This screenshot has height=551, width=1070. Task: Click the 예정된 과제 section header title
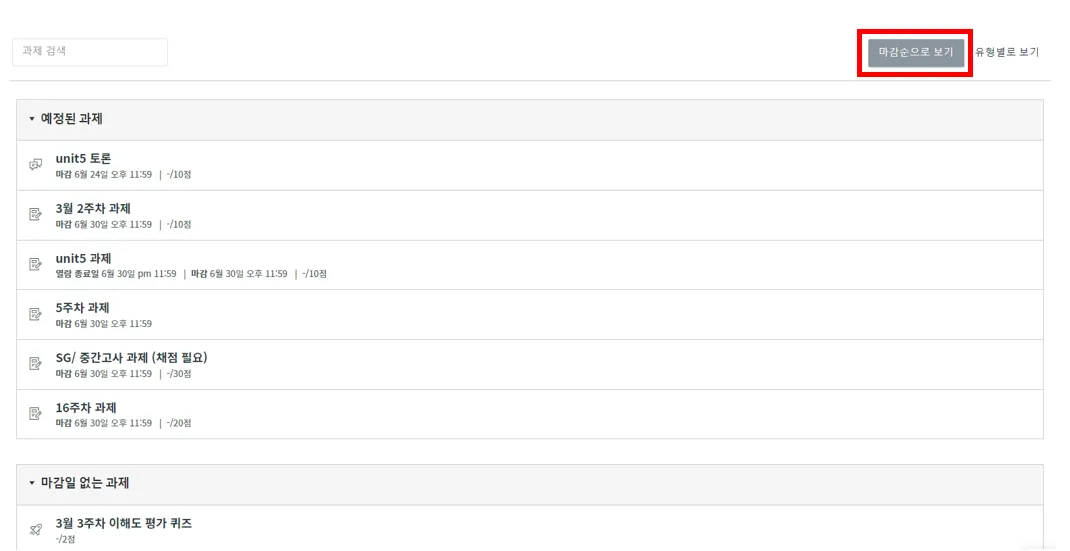72,119
